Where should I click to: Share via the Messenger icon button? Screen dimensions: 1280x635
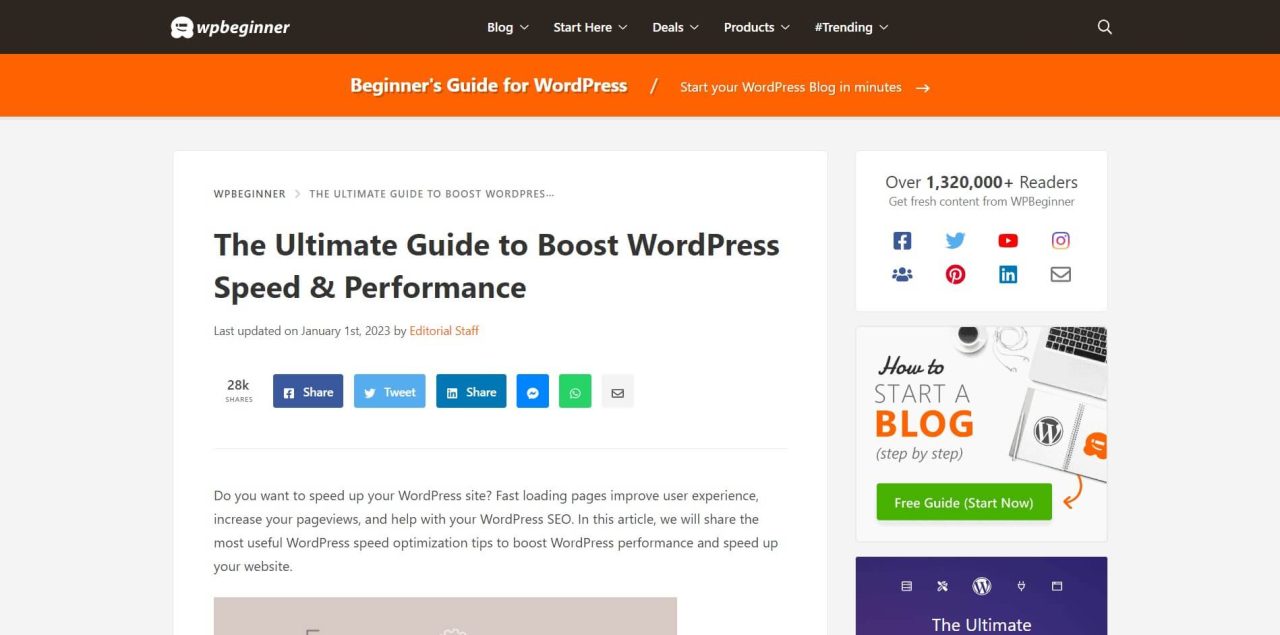pos(533,392)
